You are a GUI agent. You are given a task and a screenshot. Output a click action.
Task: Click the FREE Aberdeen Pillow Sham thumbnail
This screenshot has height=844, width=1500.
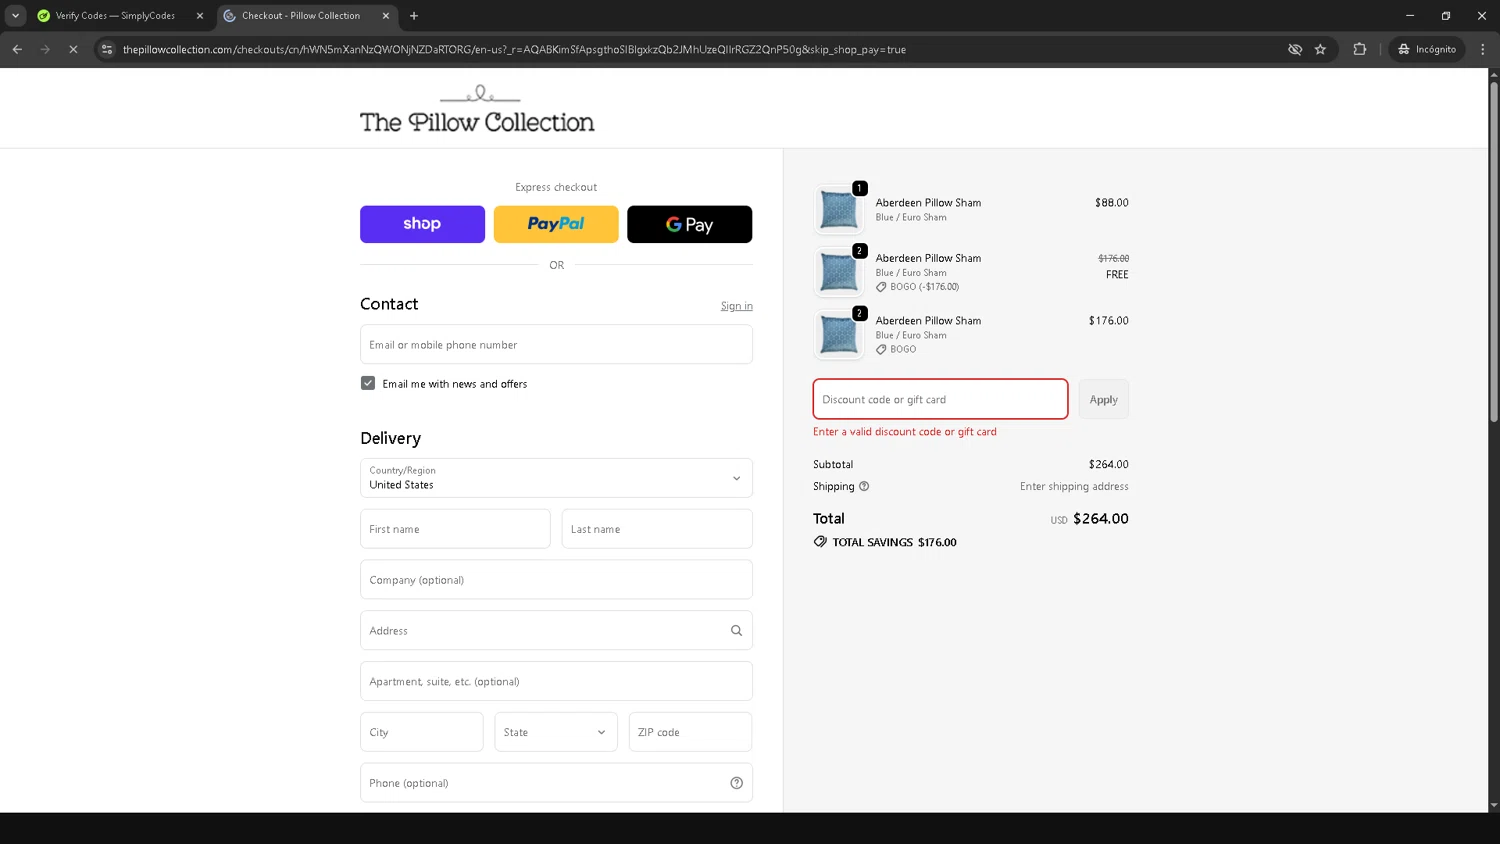[x=839, y=272]
